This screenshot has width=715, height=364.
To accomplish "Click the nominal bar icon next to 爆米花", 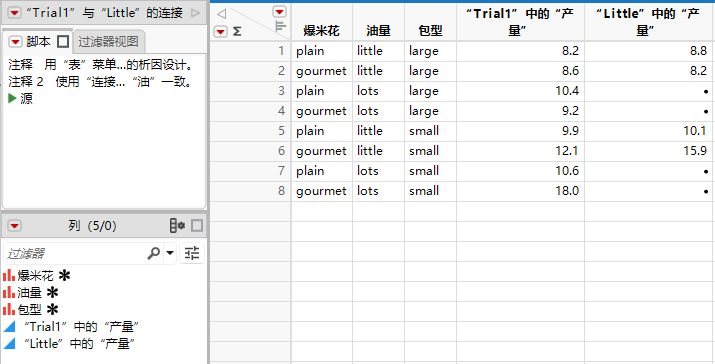I will click(x=9, y=275).
